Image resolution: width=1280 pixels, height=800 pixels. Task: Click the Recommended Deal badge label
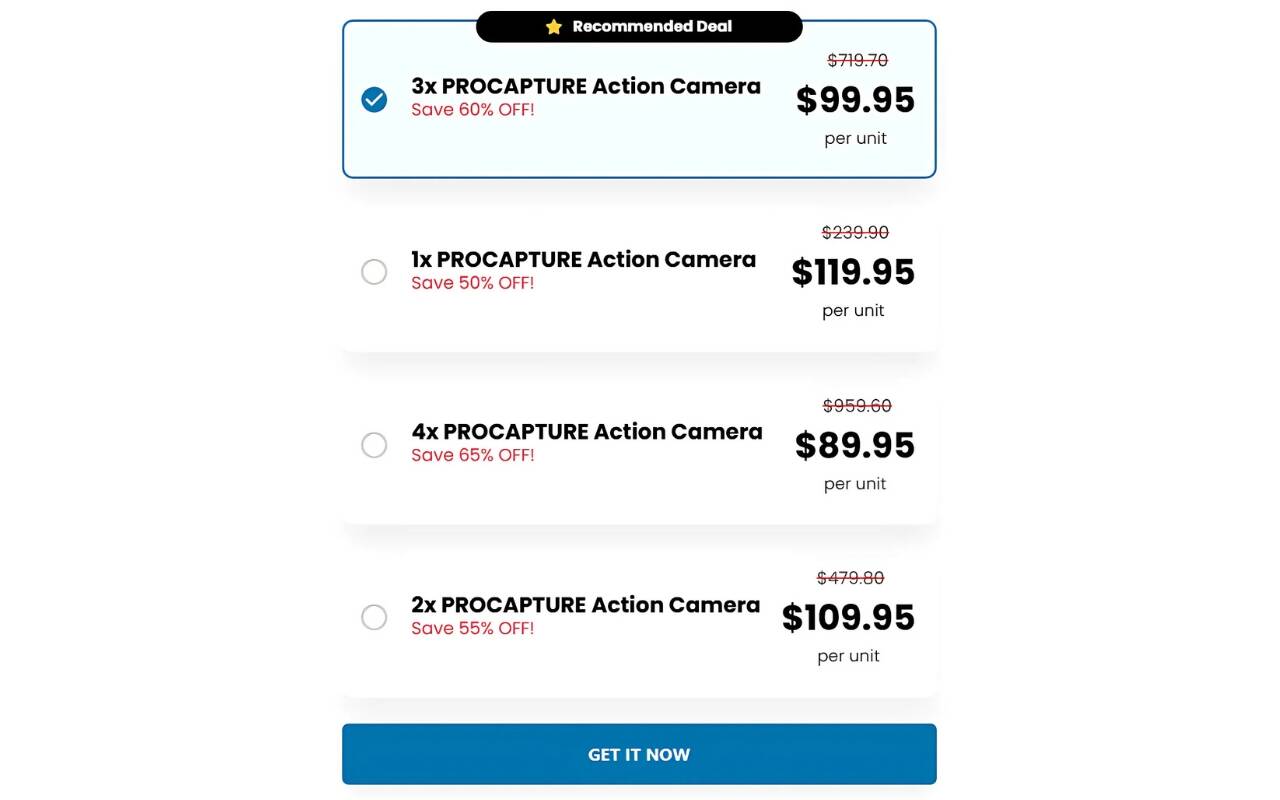click(x=652, y=27)
